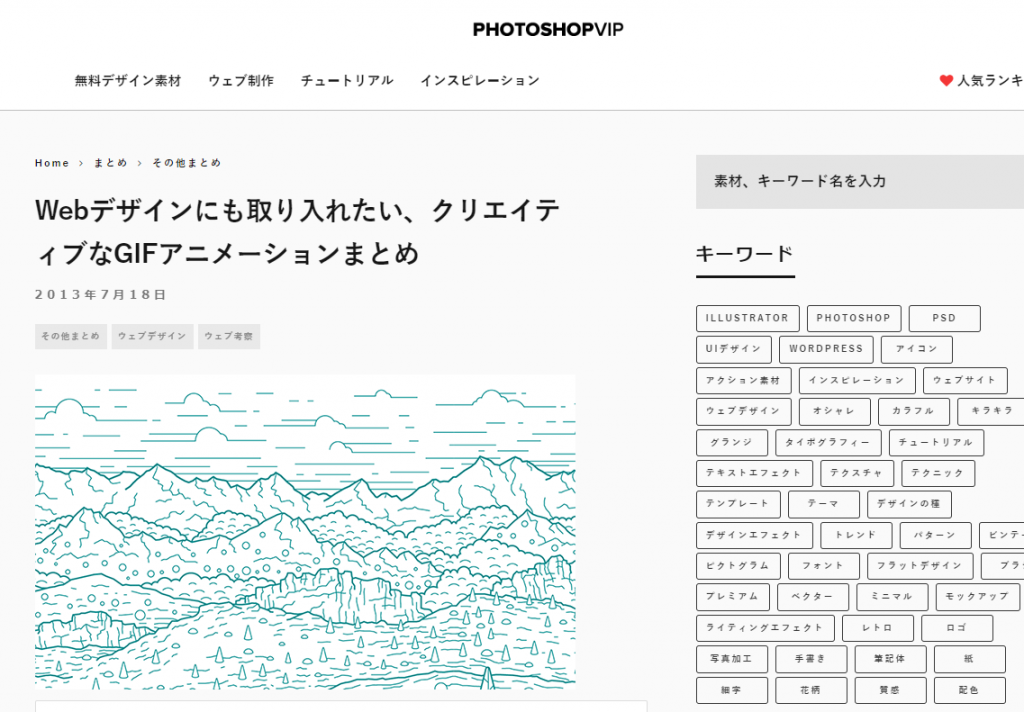This screenshot has height=712, width=1024.
Task: Open 無料デザイン素材 in top navigation
Action: point(128,80)
